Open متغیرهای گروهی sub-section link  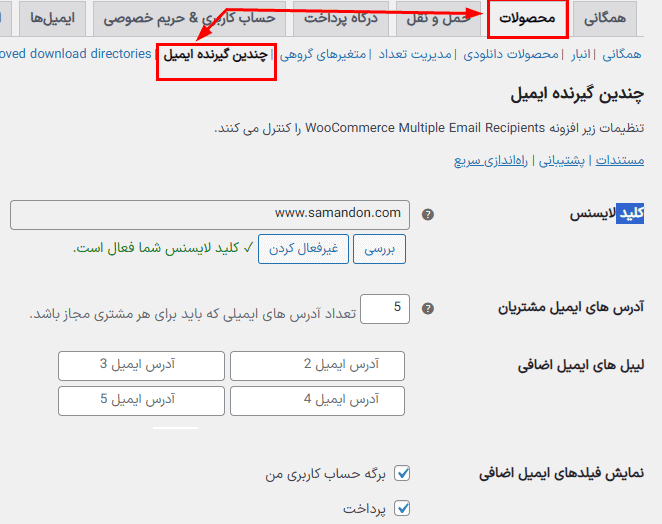pyautogui.click(x=323, y=54)
